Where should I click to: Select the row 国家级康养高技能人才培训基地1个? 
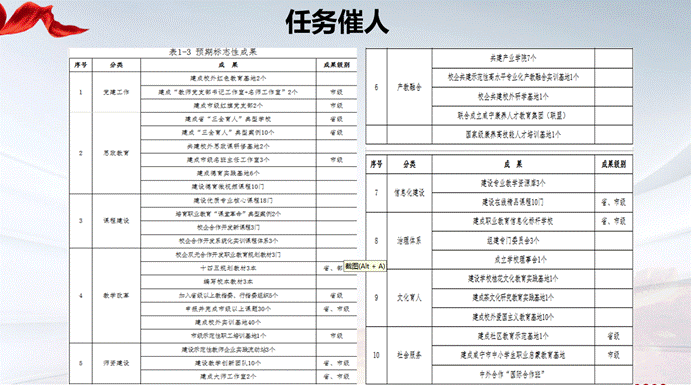click(513, 135)
